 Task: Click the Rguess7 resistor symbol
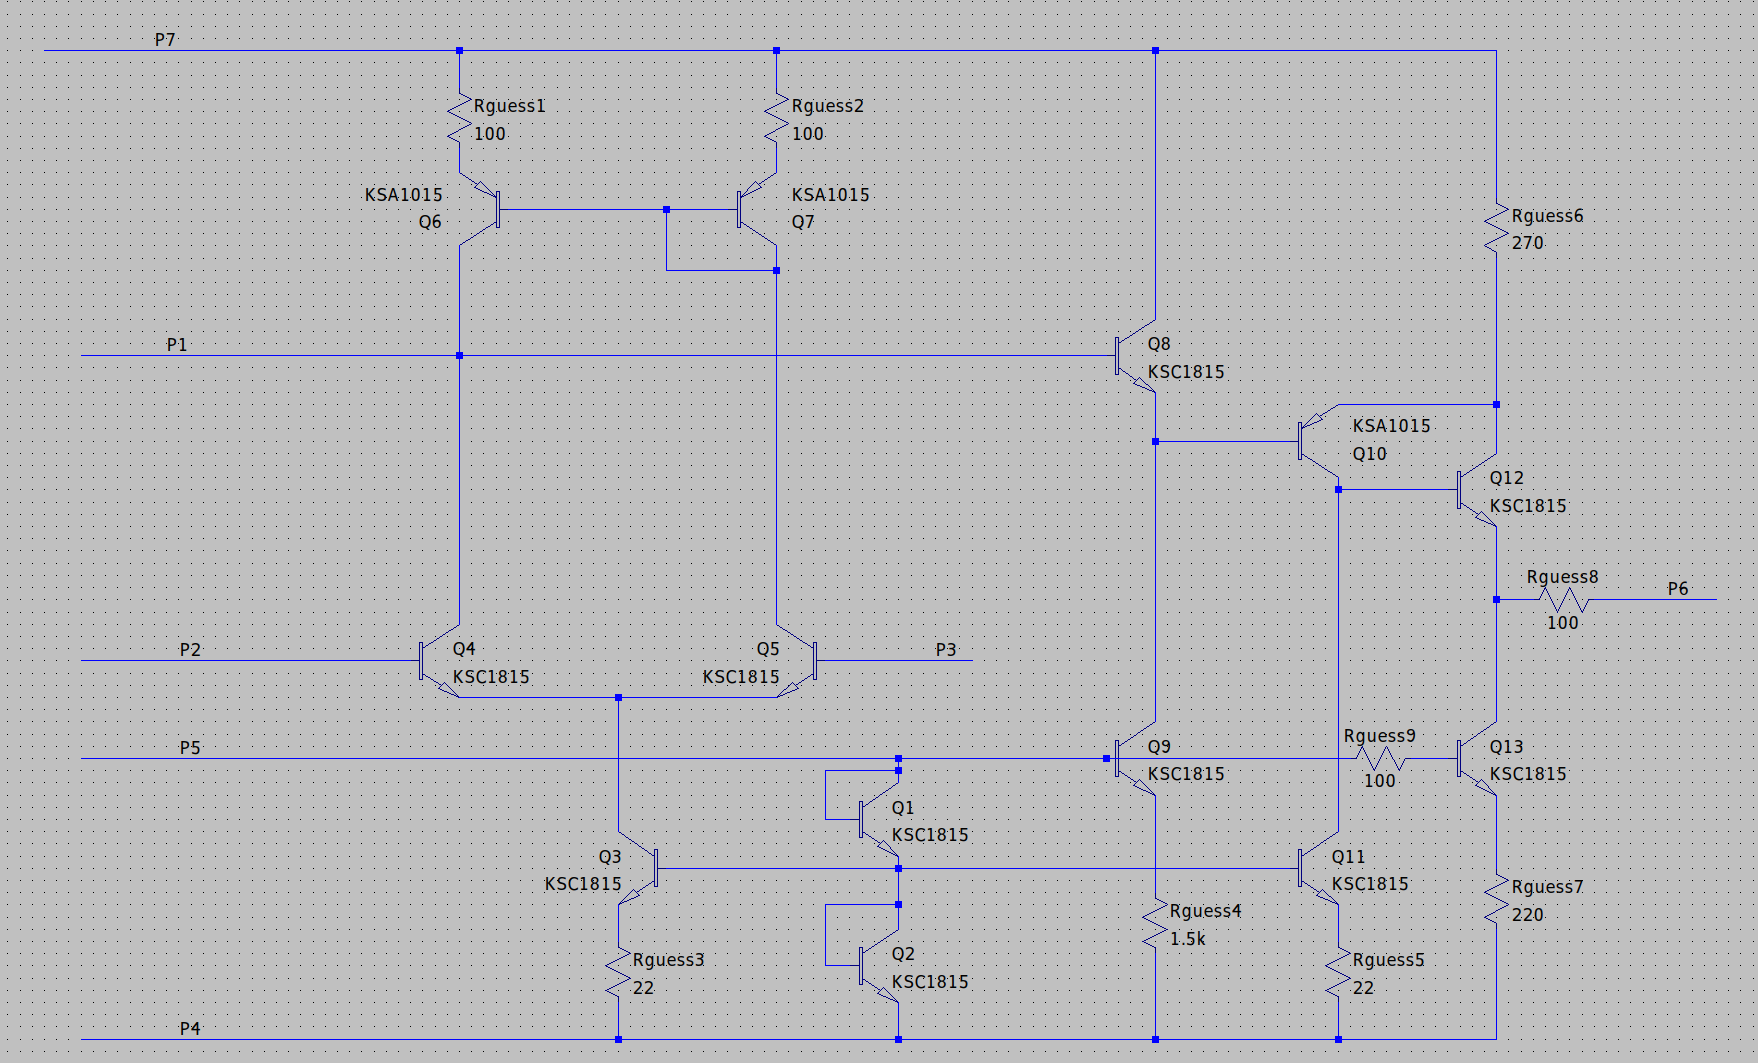pyautogui.click(x=1496, y=899)
